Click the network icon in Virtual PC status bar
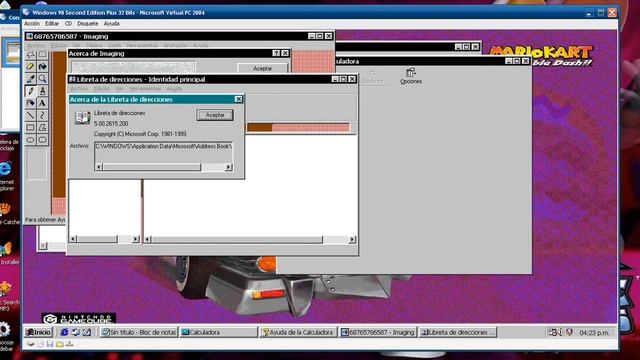Viewport: 640px width, 360px height. click(x=69, y=344)
